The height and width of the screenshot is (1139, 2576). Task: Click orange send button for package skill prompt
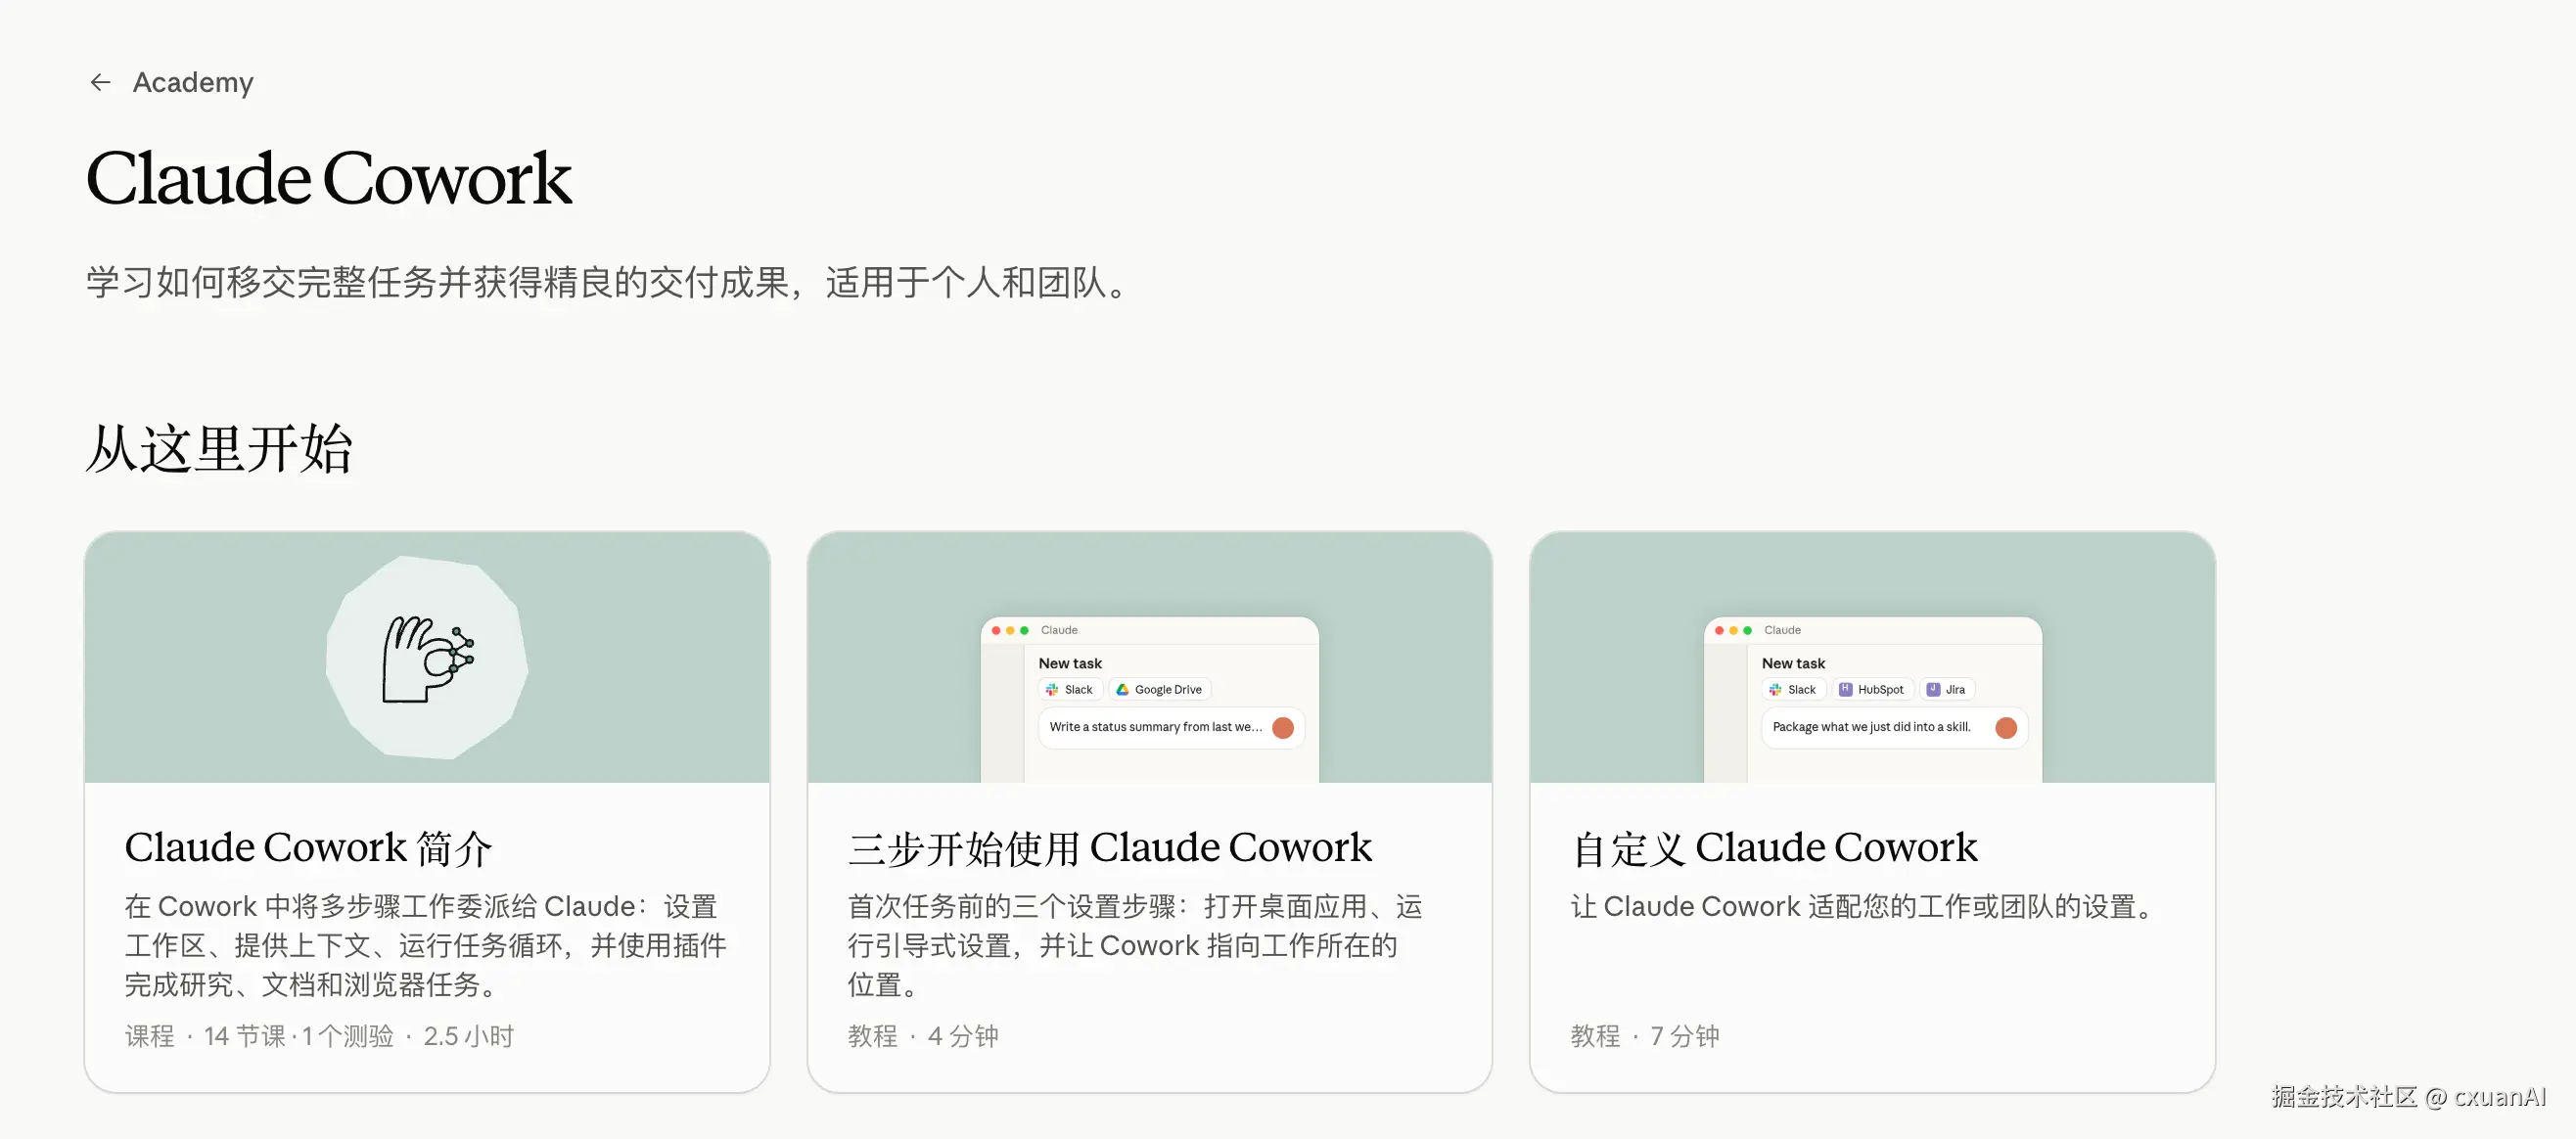2006,727
